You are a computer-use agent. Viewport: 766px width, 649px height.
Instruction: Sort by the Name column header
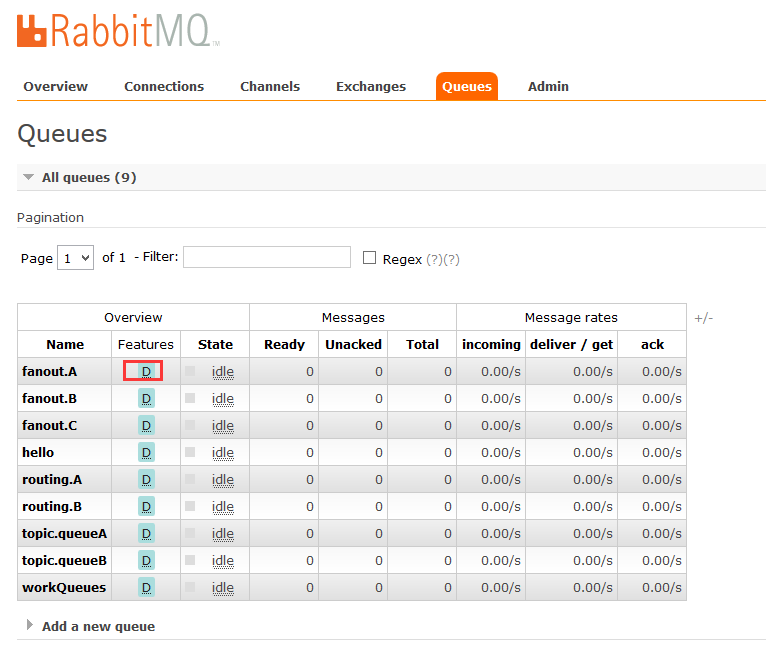[x=65, y=344]
